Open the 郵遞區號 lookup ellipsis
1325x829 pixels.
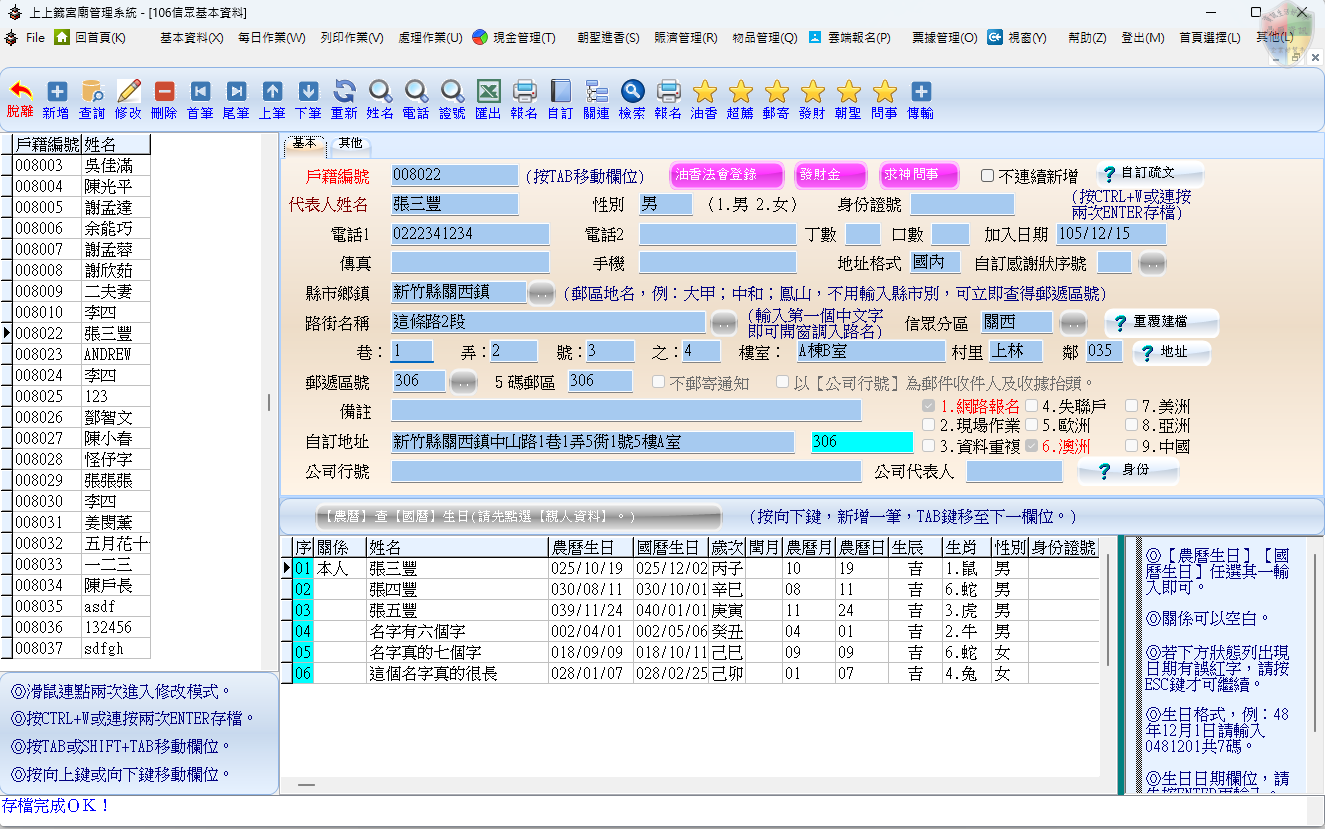pyautogui.click(x=463, y=381)
